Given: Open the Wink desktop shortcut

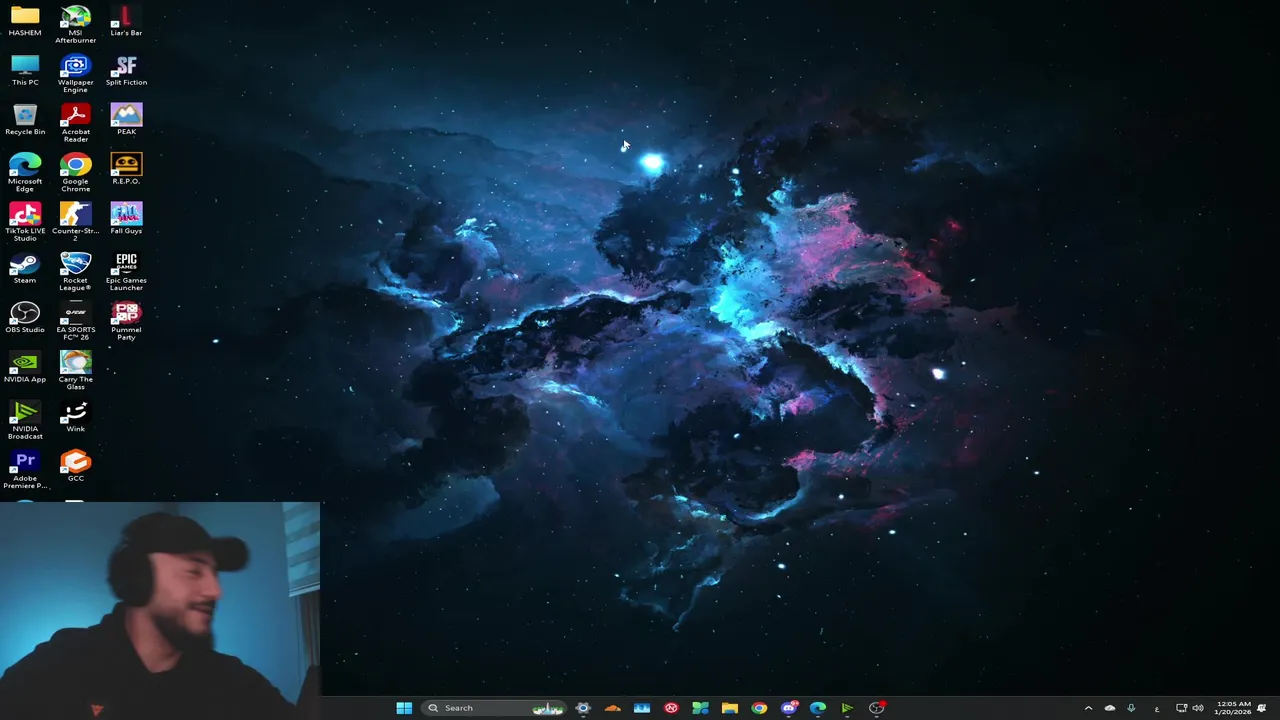Looking at the screenshot, I should click(75, 416).
